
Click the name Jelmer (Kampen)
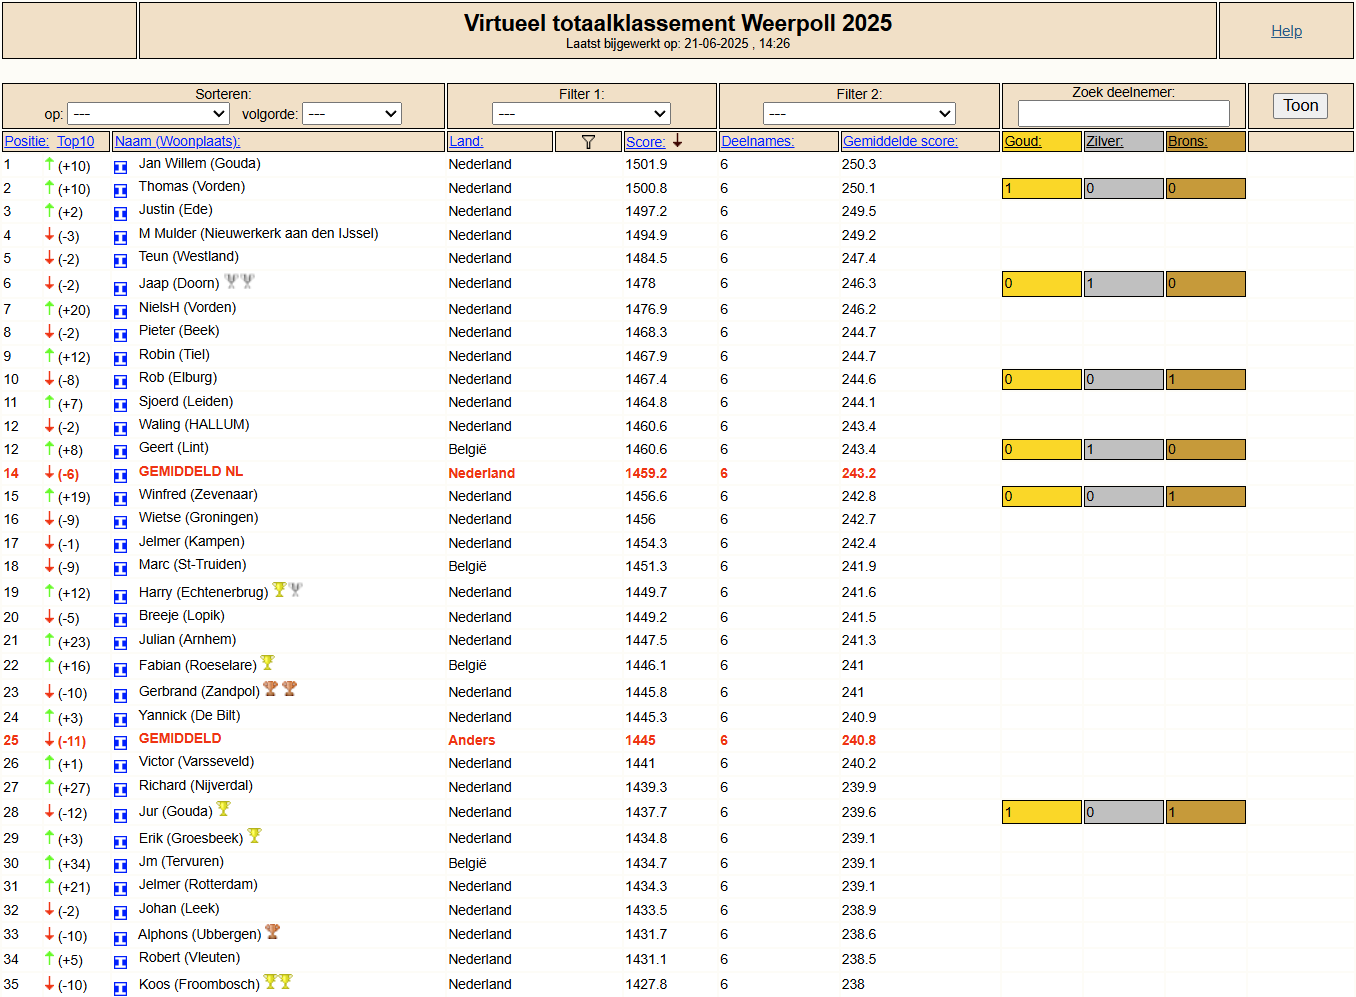click(192, 542)
